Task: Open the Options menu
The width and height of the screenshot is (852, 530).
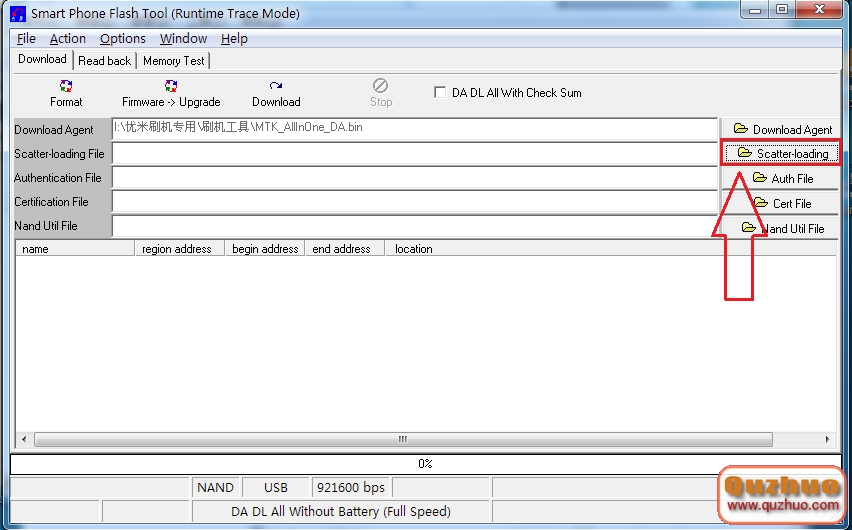Action: [x=123, y=39]
